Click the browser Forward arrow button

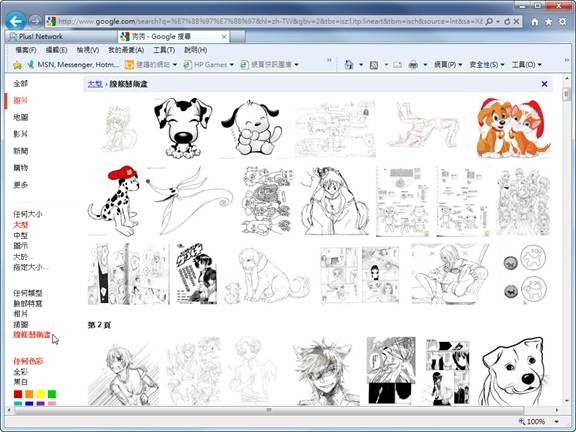pyautogui.click(x=35, y=21)
